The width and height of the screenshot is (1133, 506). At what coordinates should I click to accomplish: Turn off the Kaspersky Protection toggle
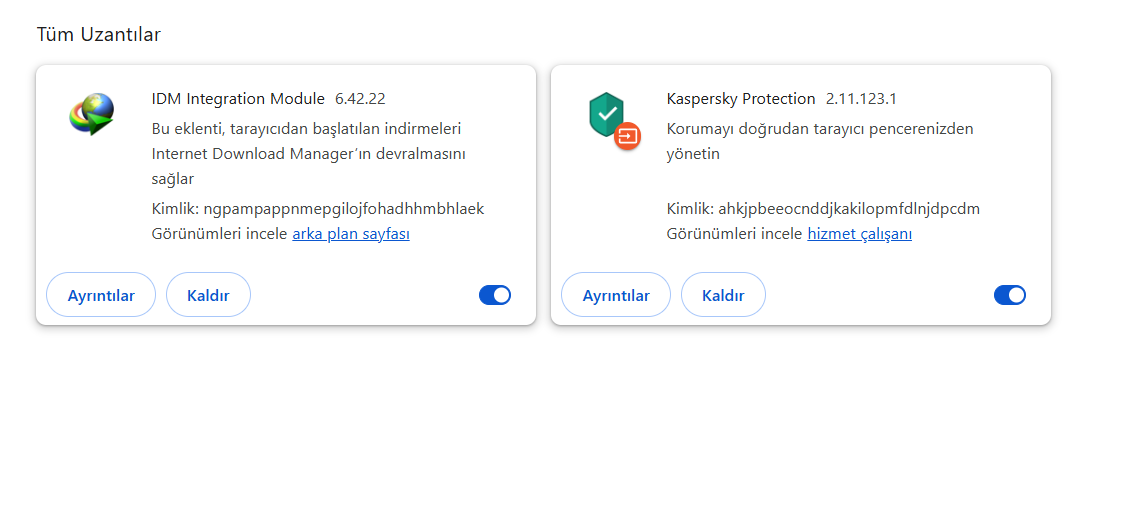click(x=1010, y=295)
